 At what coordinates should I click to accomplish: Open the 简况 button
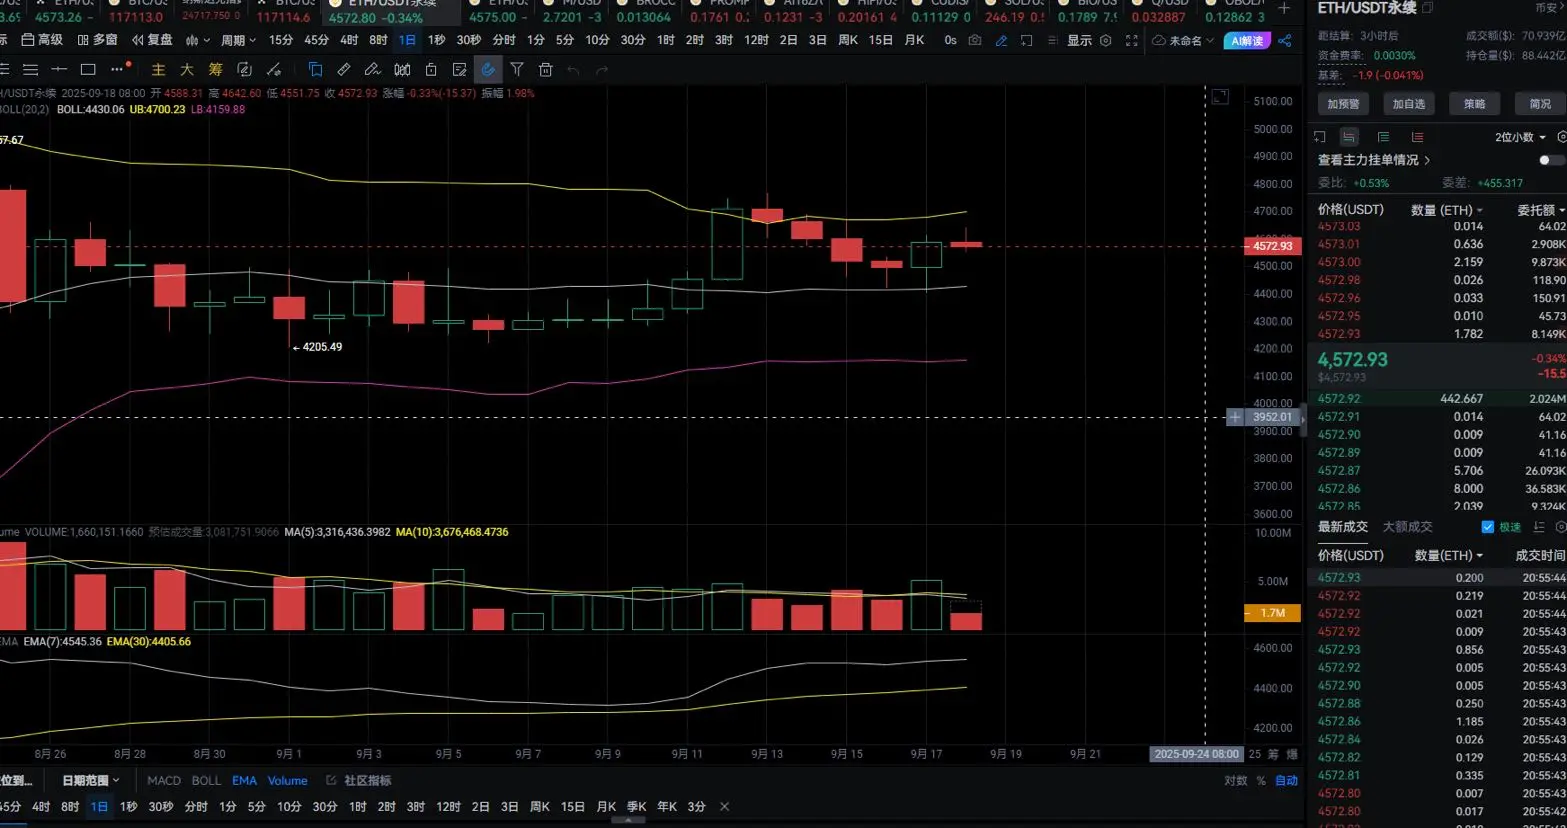pos(1540,104)
